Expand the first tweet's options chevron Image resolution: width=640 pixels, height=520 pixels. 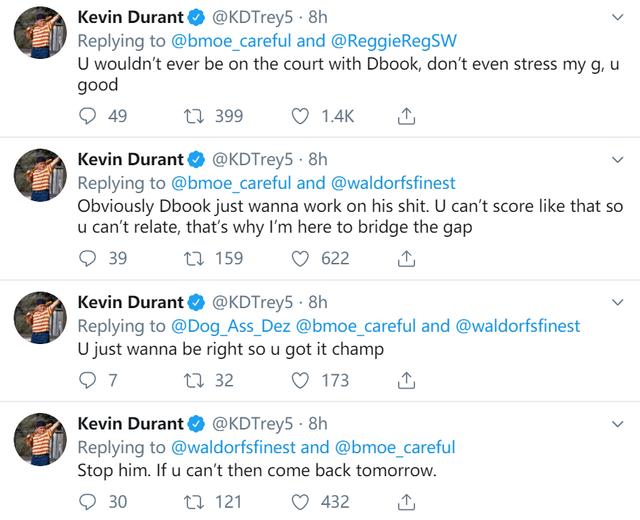(x=618, y=18)
